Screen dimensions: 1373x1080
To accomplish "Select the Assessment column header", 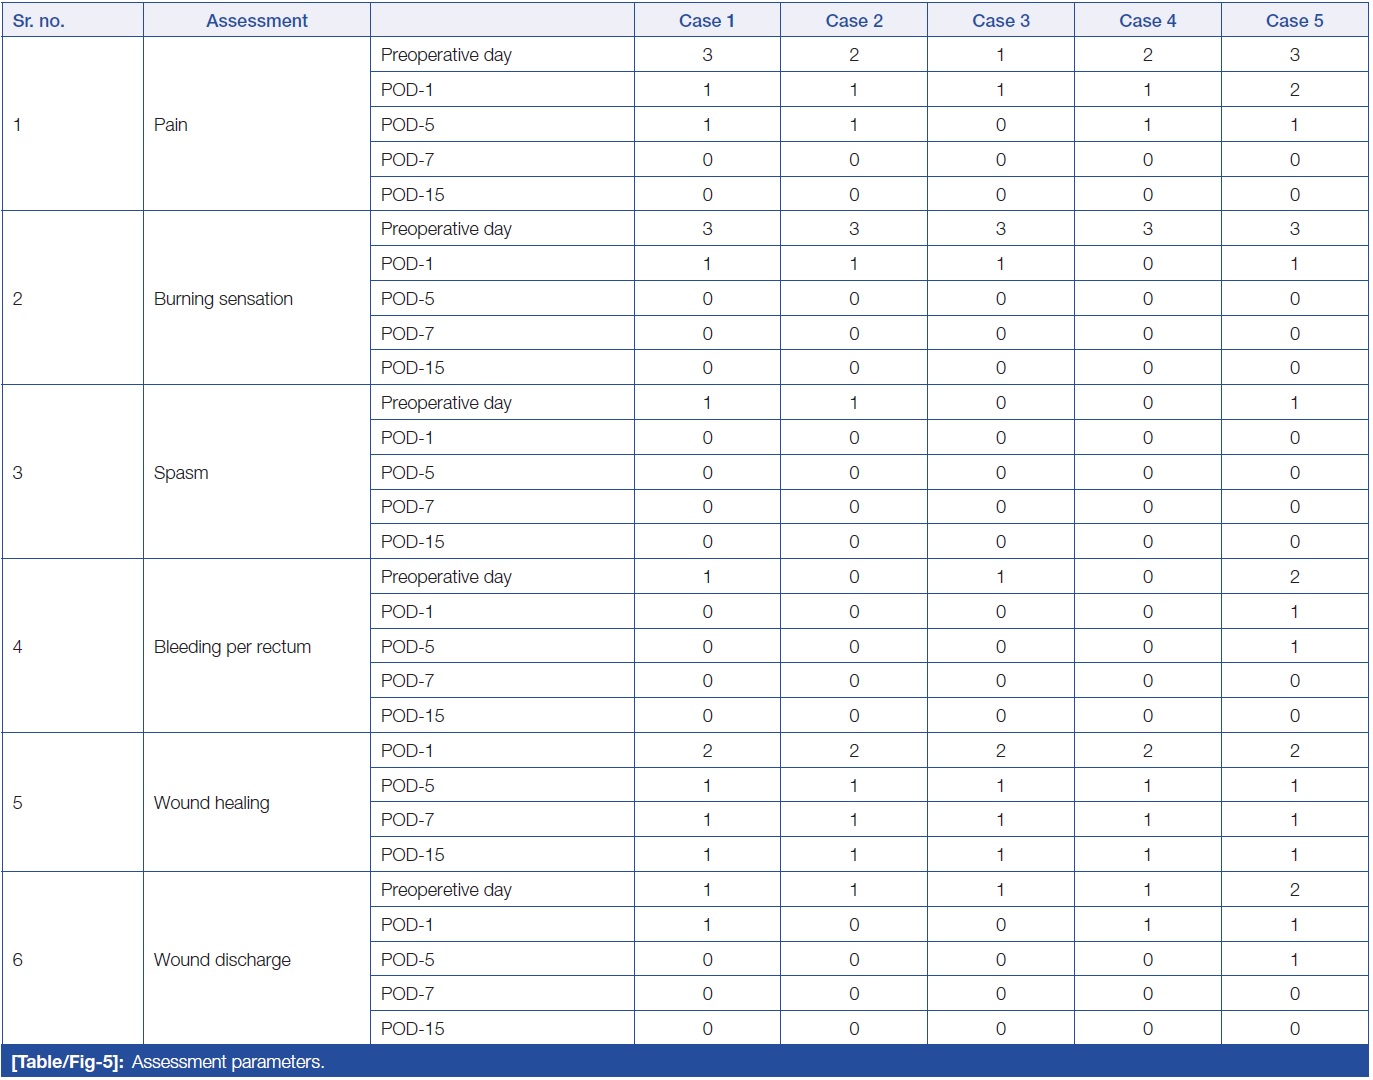I will tap(256, 21).
